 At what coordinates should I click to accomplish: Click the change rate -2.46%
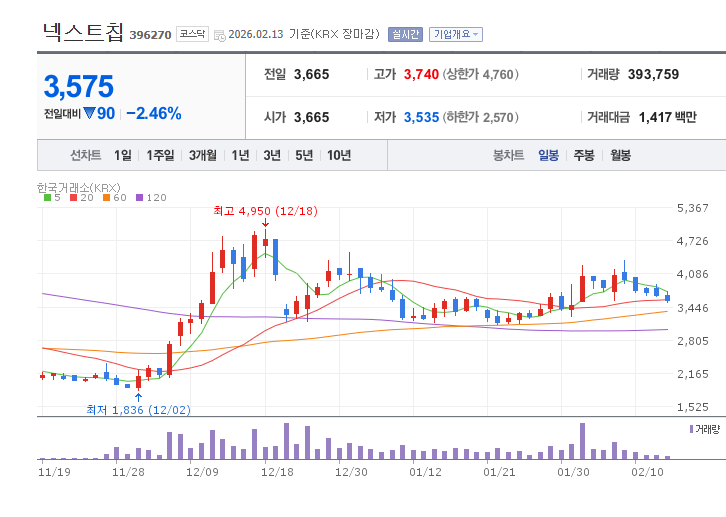coord(153,113)
